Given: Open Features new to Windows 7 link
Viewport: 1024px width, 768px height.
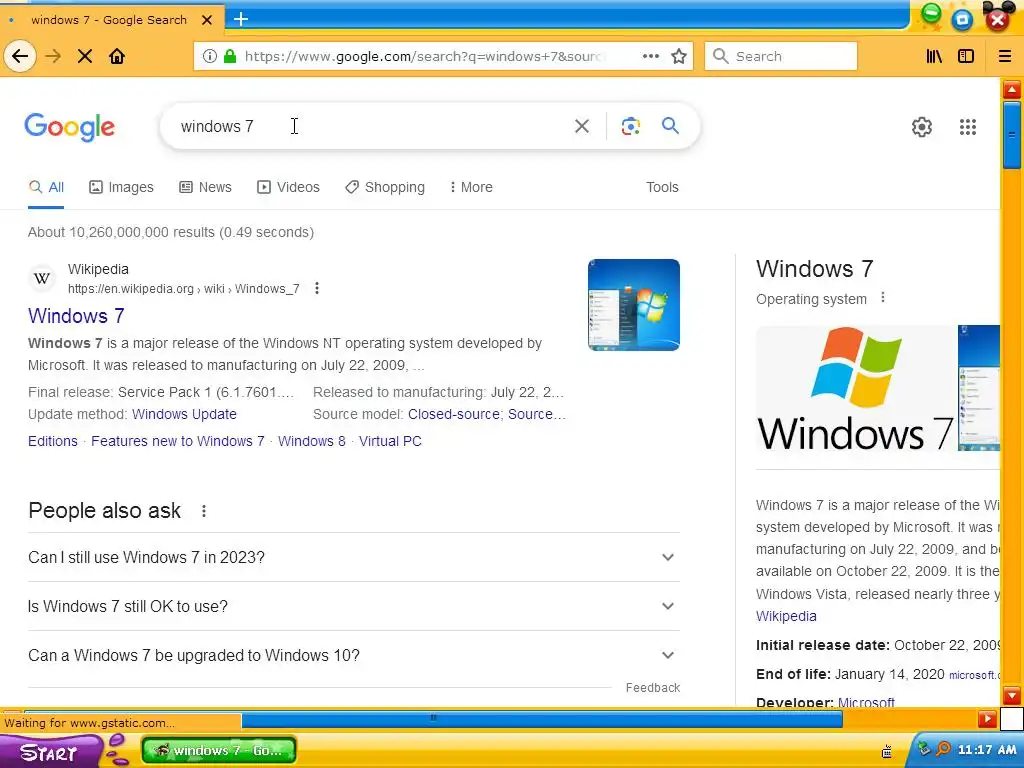Looking at the screenshot, I should [178, 441].
